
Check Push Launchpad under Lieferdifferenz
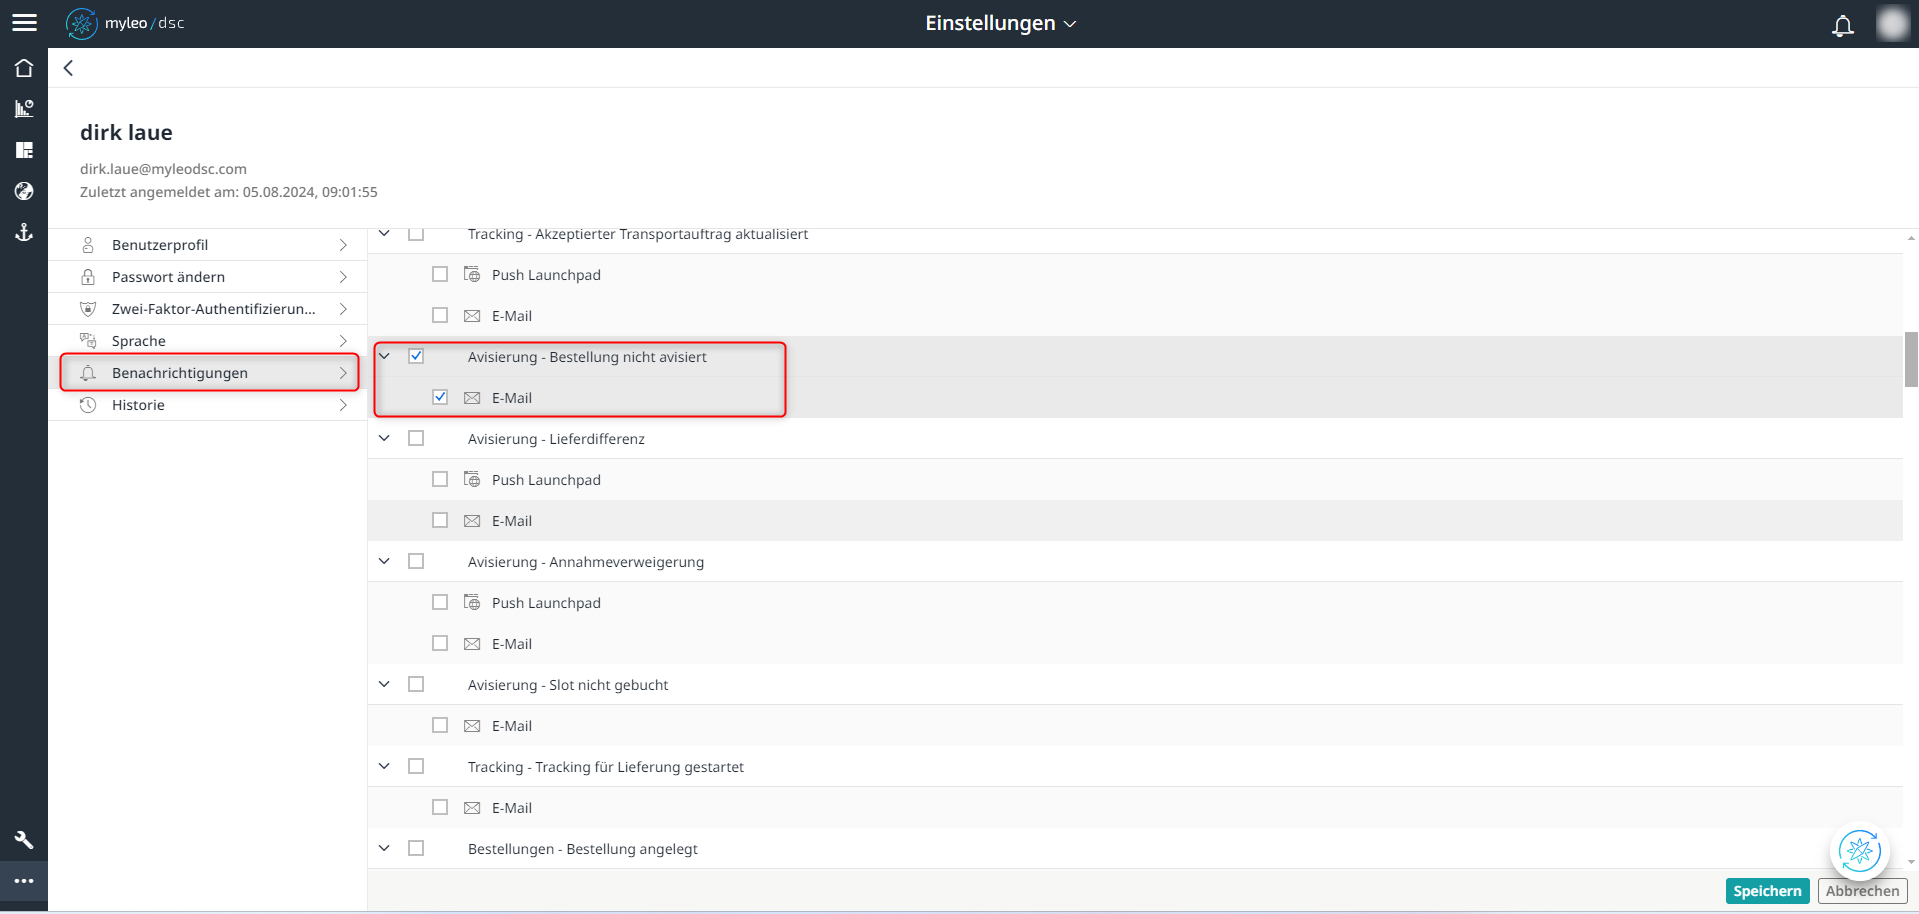440,479
